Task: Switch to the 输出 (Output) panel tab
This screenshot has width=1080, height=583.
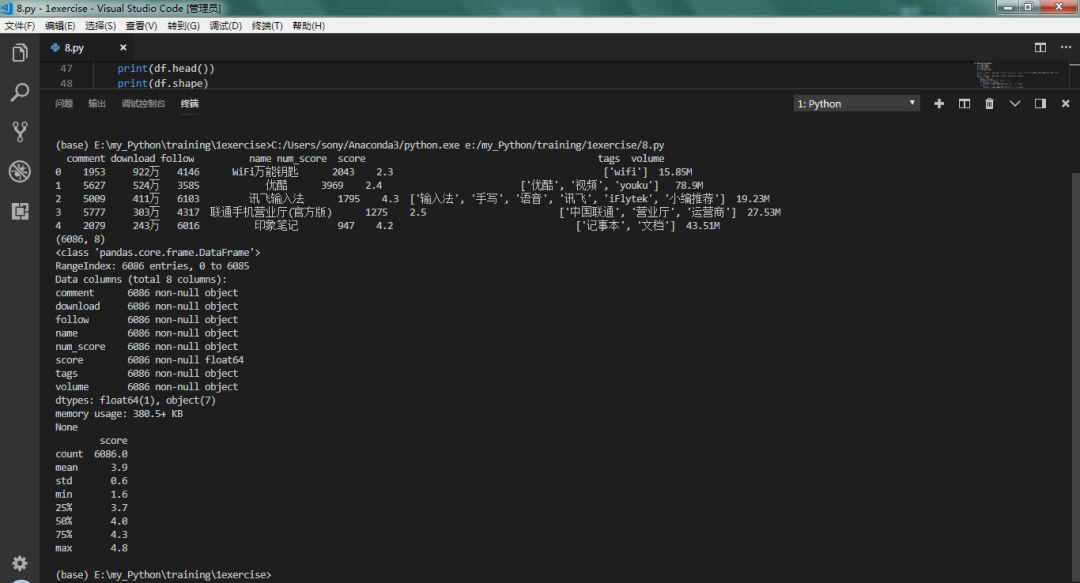Action: tap(97, 103)
